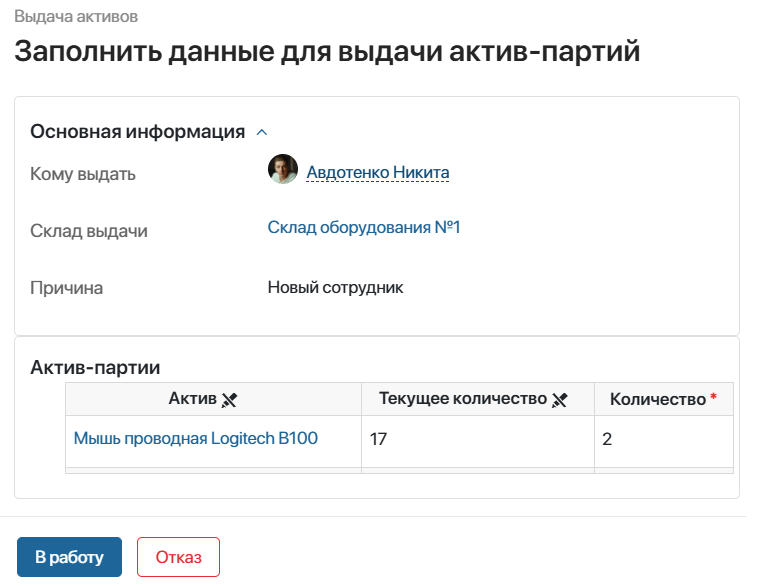This screenshot has height=587, width=758.
Task: Click the crossed-pencil icon beside Актив header
Action: pyautogui.click(x=229, y=400)
